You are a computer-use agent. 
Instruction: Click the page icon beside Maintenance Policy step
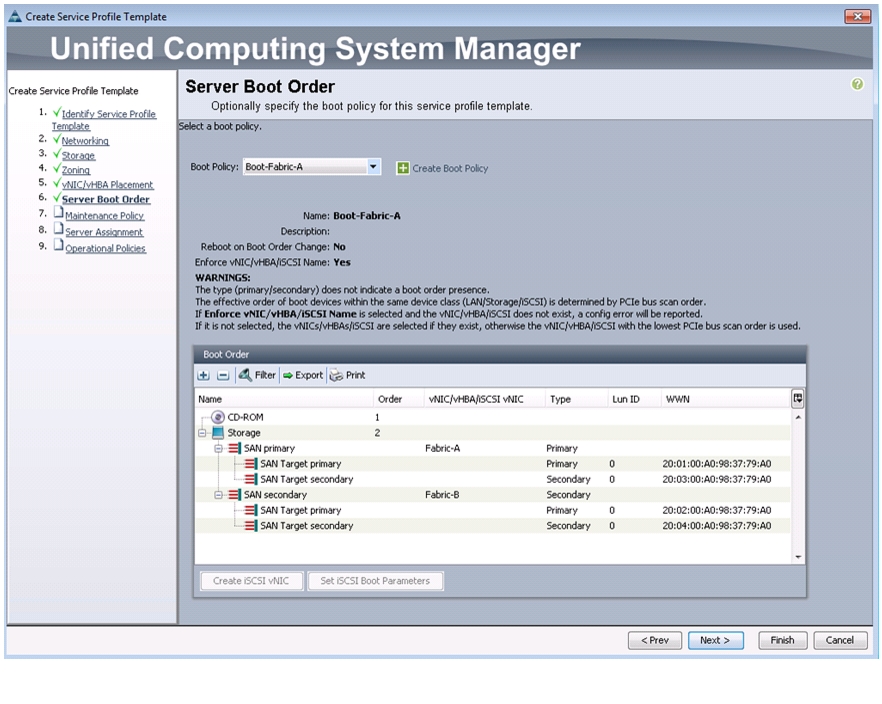[58, 213]
